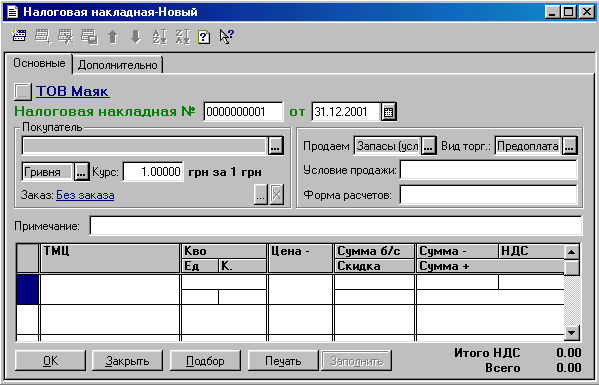The width and height of the screenshot is (599, 385).
Task: Click the Печать button
Action: (283, 361)
